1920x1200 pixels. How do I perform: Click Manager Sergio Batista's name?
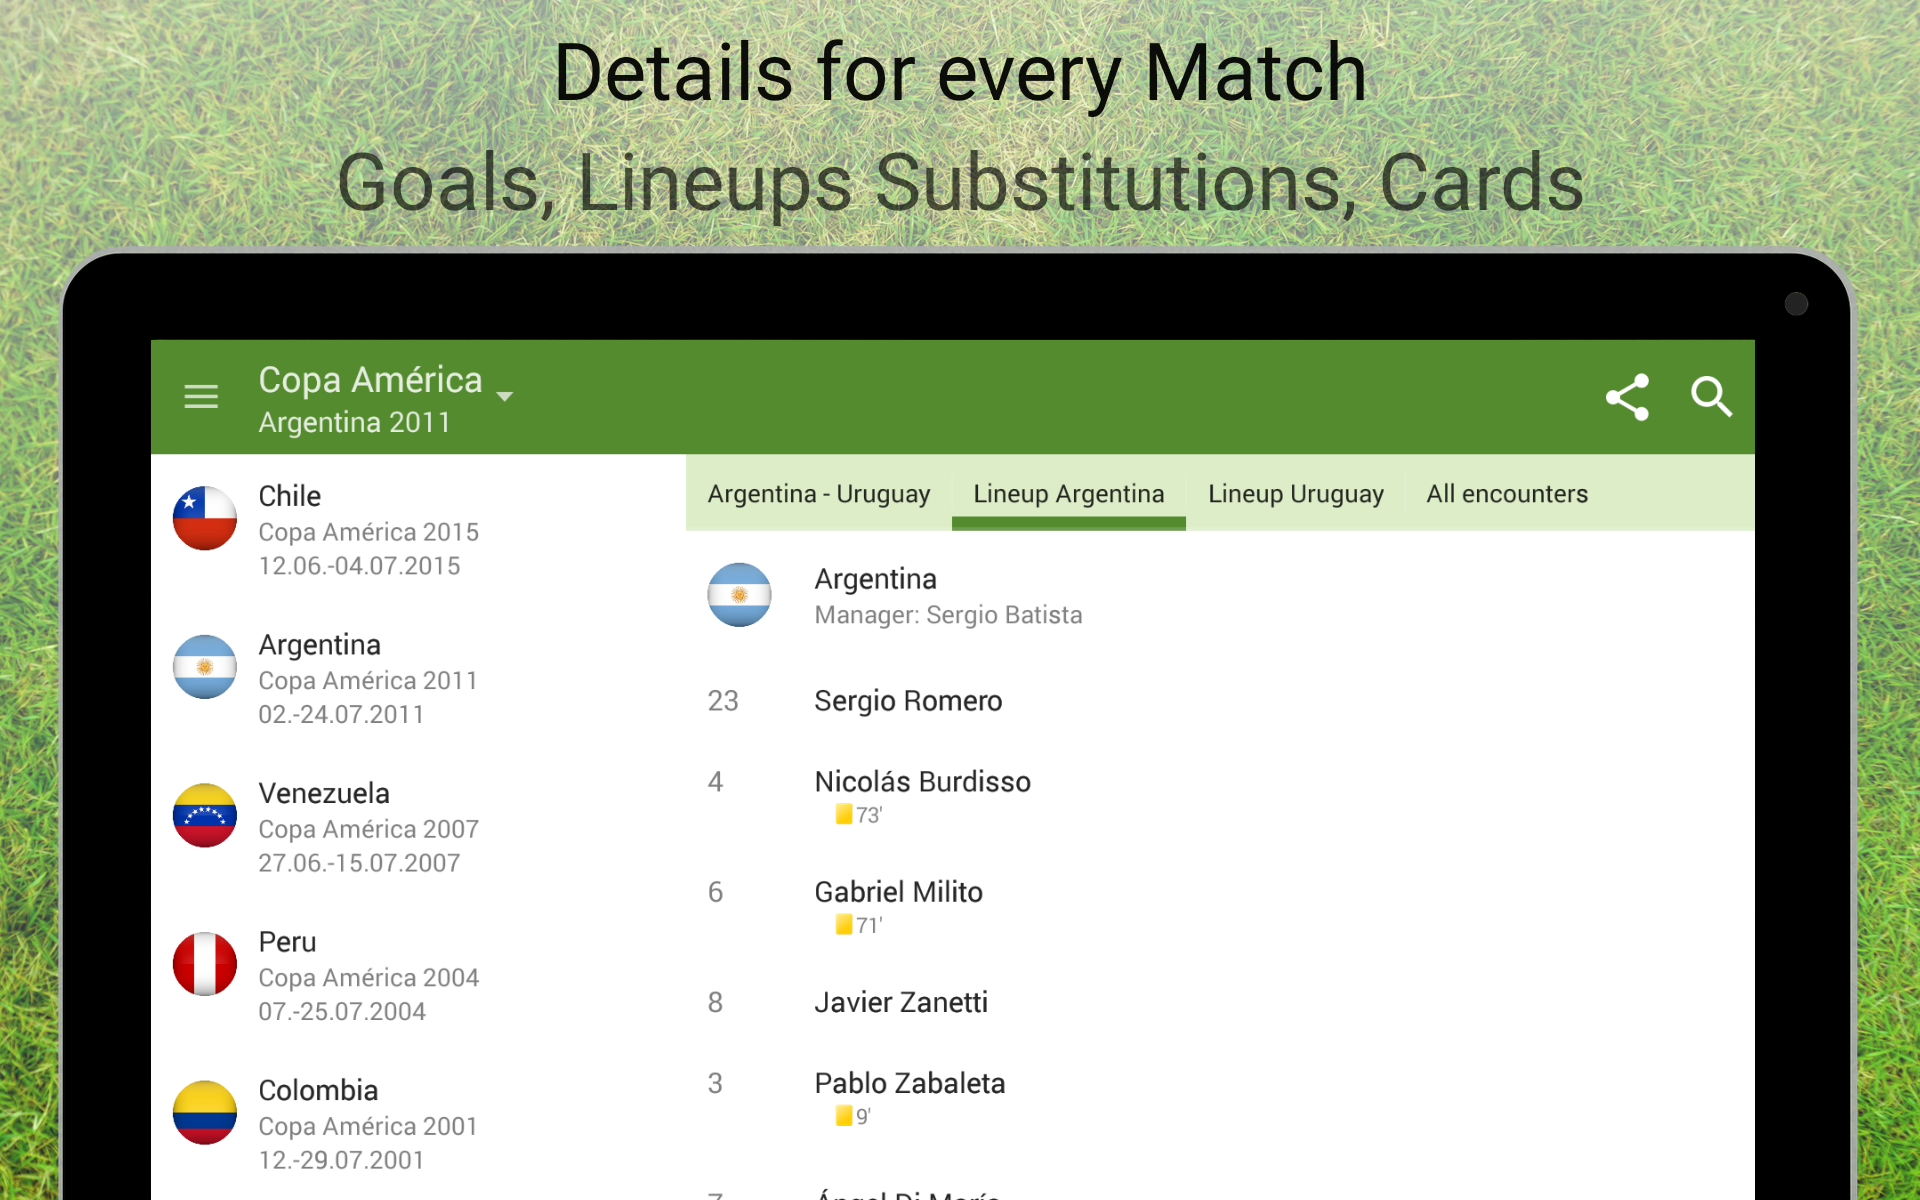947,614
